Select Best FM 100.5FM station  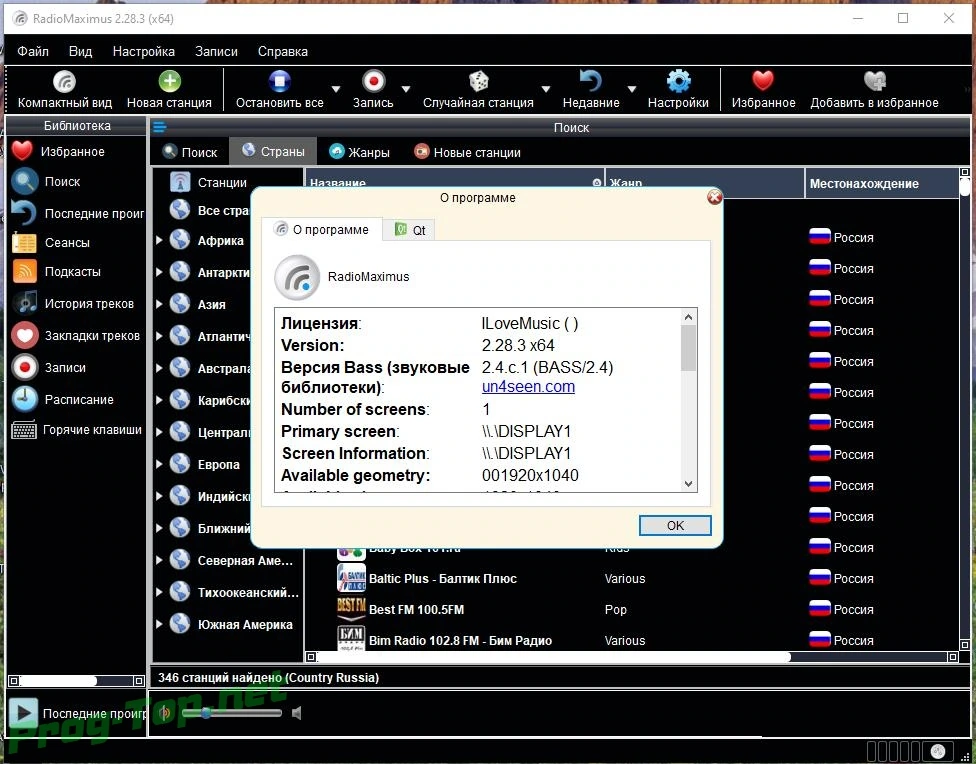tap(416, 610)
